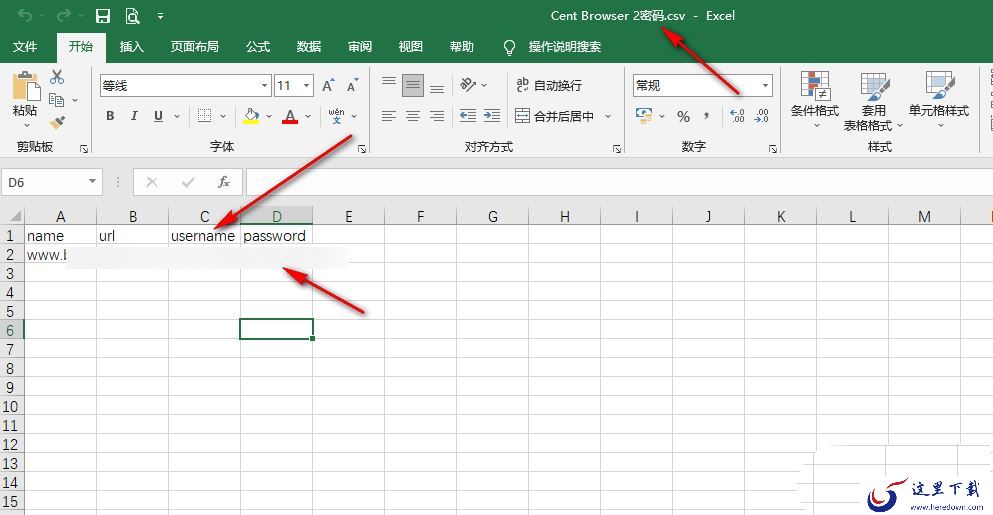Viewport: 993px width, 515px height.
Task: Align text left icon
Action: (389, 116)
